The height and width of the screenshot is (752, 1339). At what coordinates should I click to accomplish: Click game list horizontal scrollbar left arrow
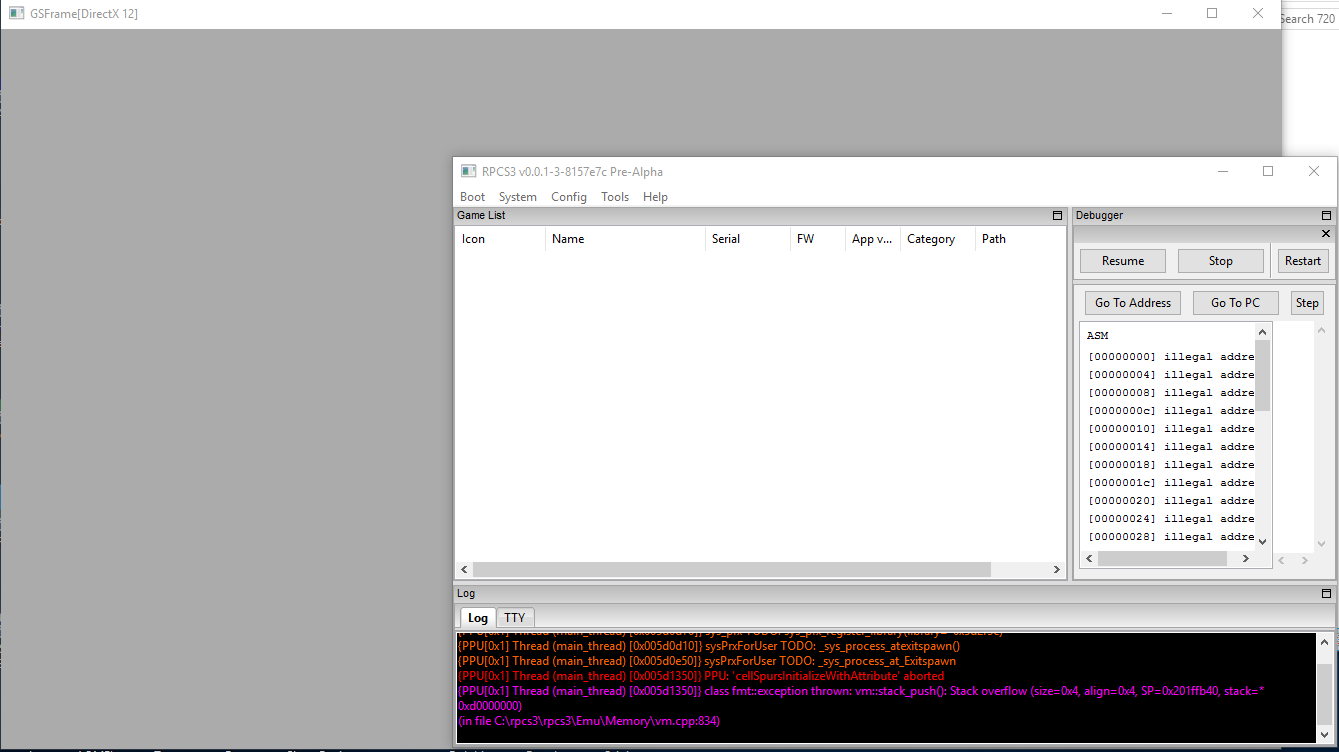[464, 570]
